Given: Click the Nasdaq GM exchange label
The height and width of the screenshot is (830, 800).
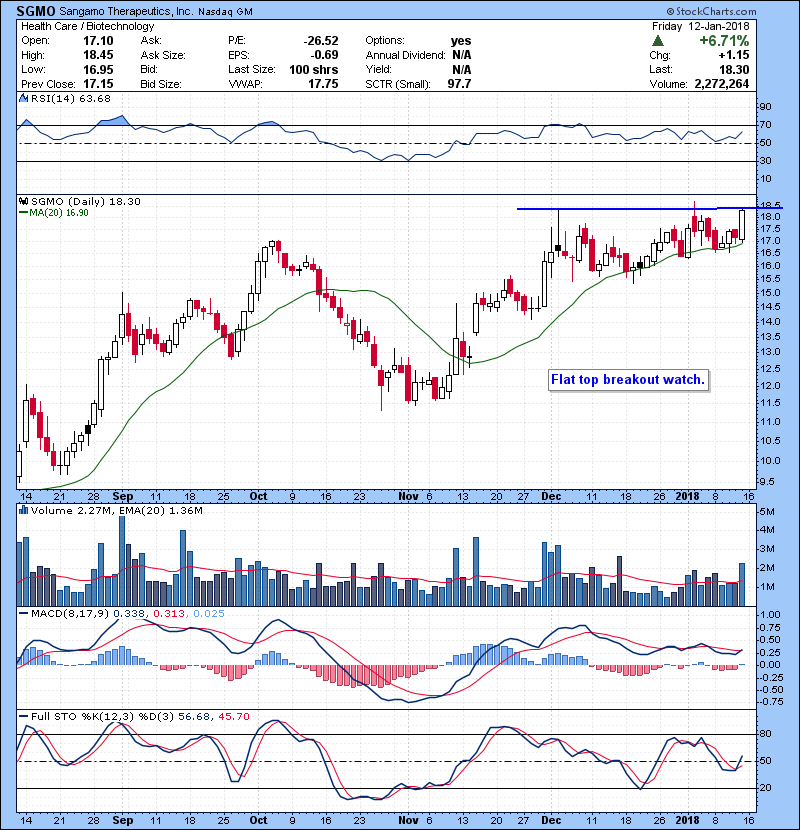Looking at the screenshot, I should tap(225, 12).
